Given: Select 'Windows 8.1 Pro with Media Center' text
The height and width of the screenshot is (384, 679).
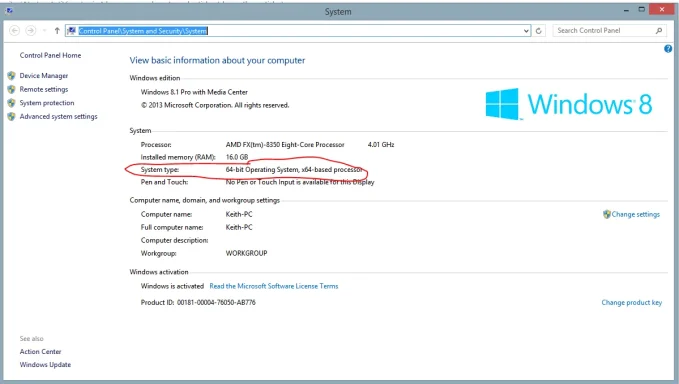Looking at the screenshot, I should tap(194, 92).
